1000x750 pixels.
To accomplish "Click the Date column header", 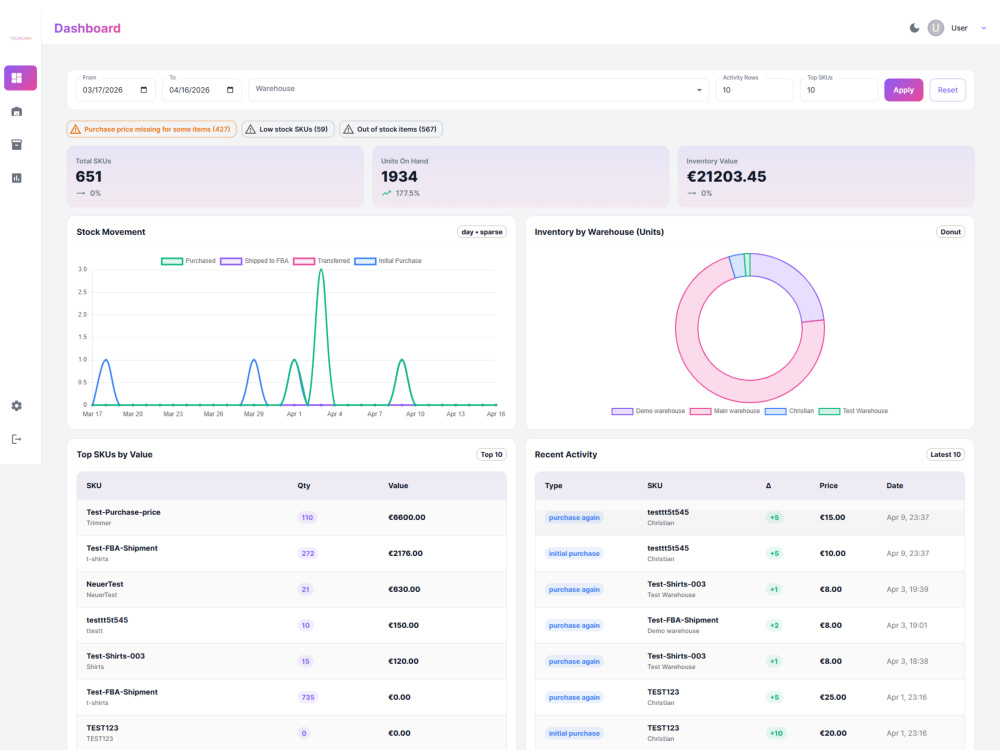I will (x=895, y=485).
